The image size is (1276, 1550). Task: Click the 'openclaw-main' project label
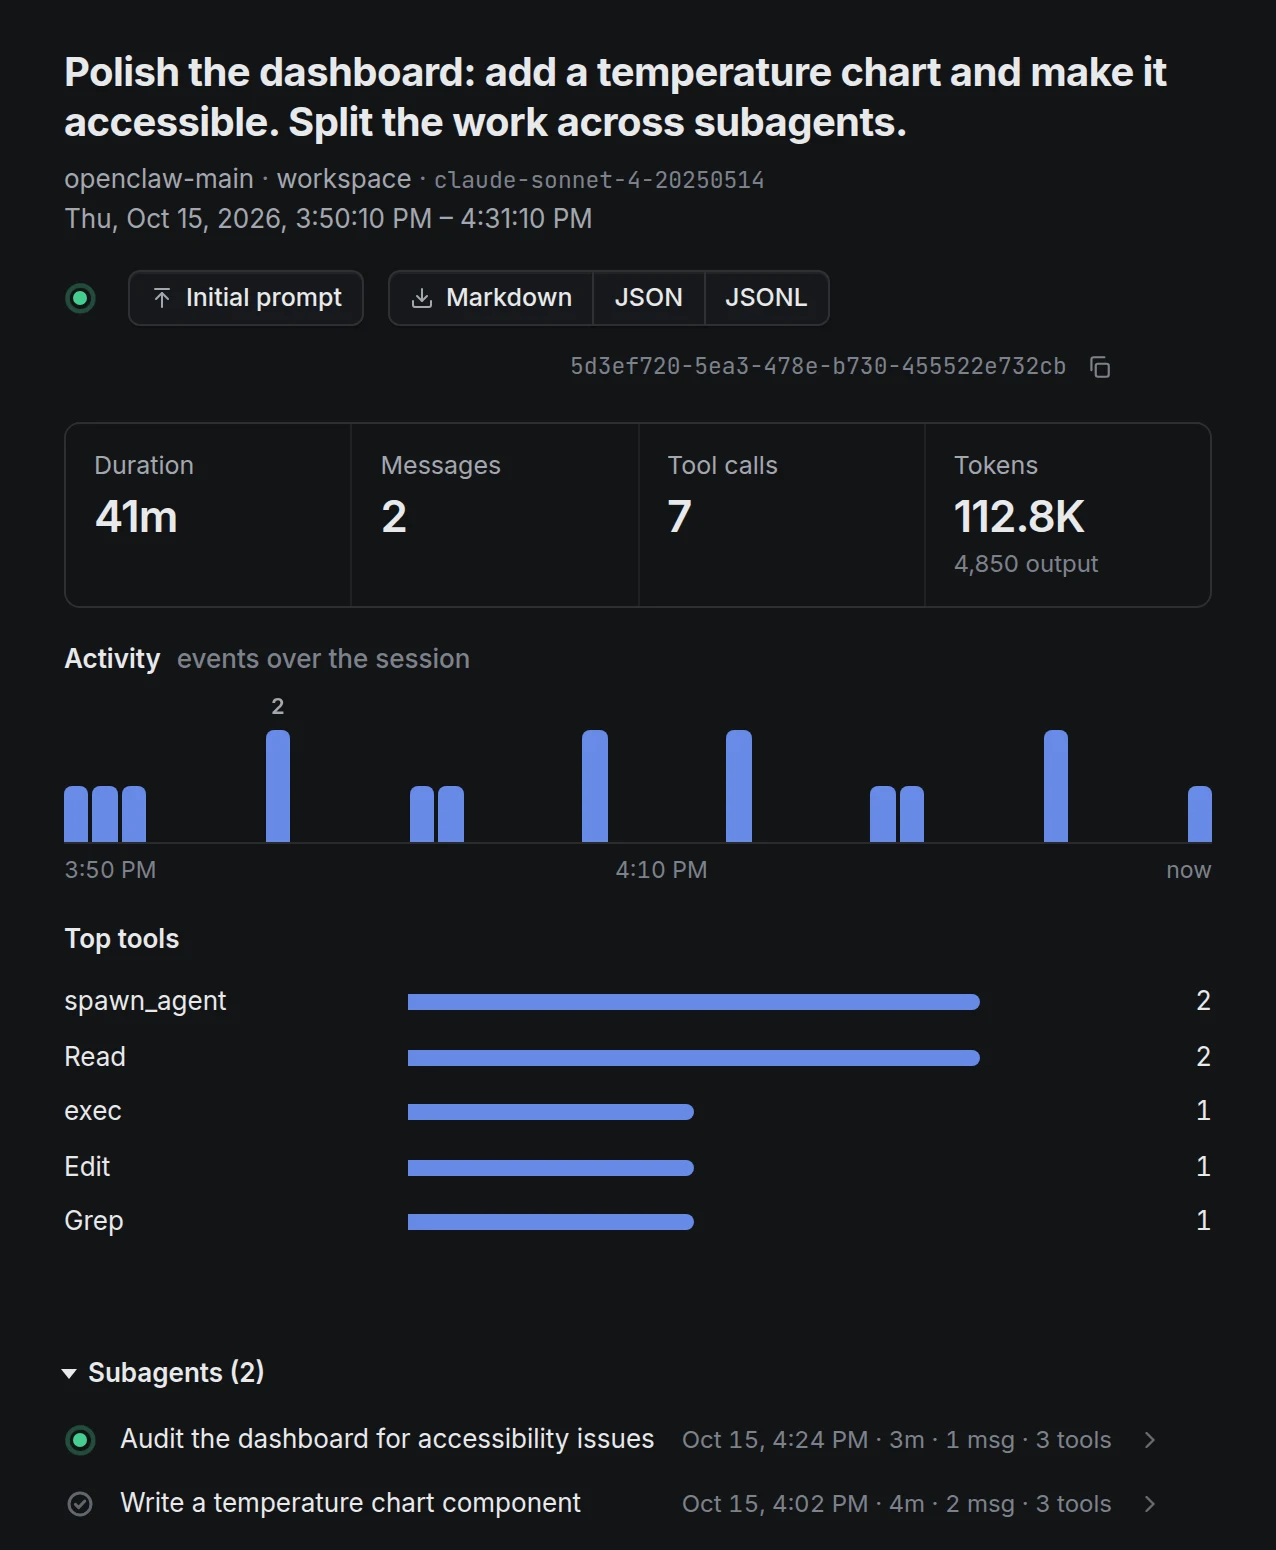(159, 179)
